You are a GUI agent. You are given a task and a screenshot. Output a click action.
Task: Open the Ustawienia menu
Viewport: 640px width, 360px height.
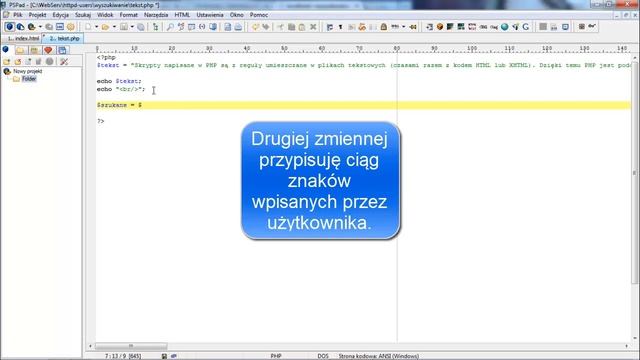pyautogui.click(x=210, y=15)
